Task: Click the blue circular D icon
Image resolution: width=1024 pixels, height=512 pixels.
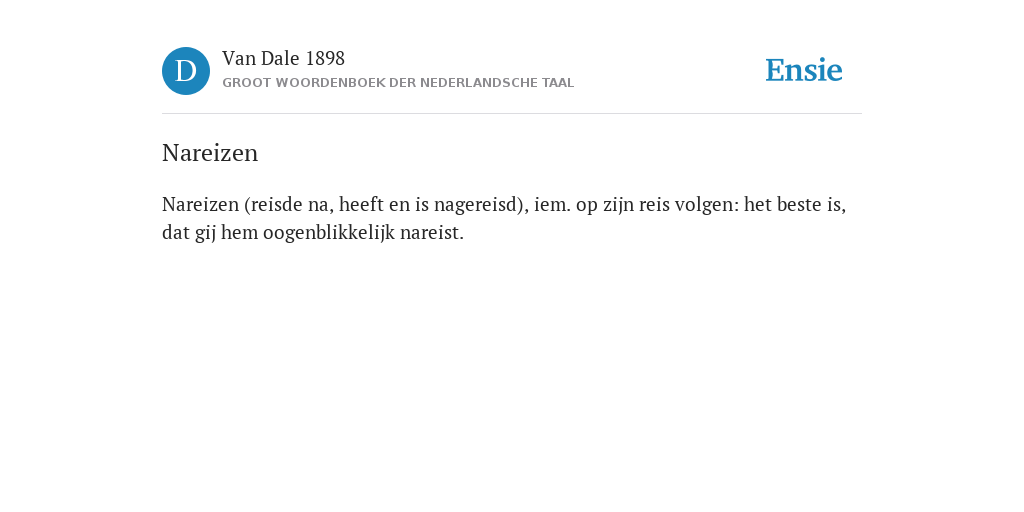Action: click(186, 71)
